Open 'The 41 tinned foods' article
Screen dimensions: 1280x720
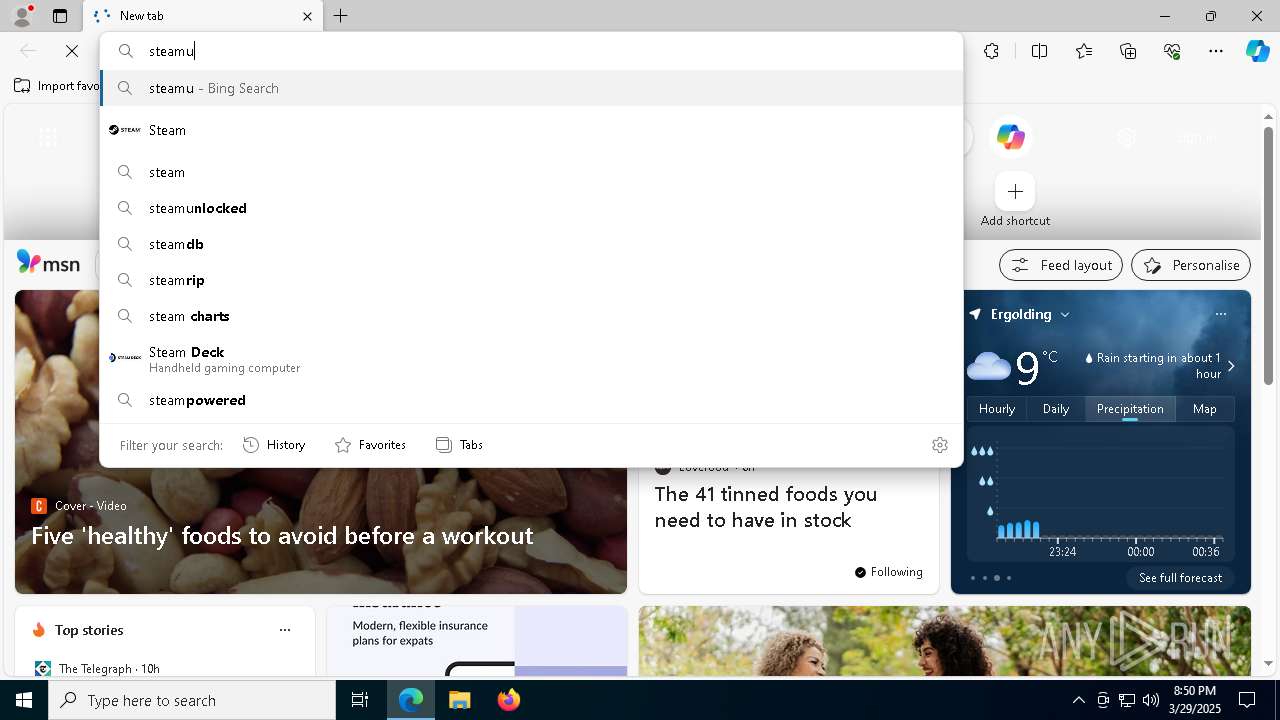(765, 507)
